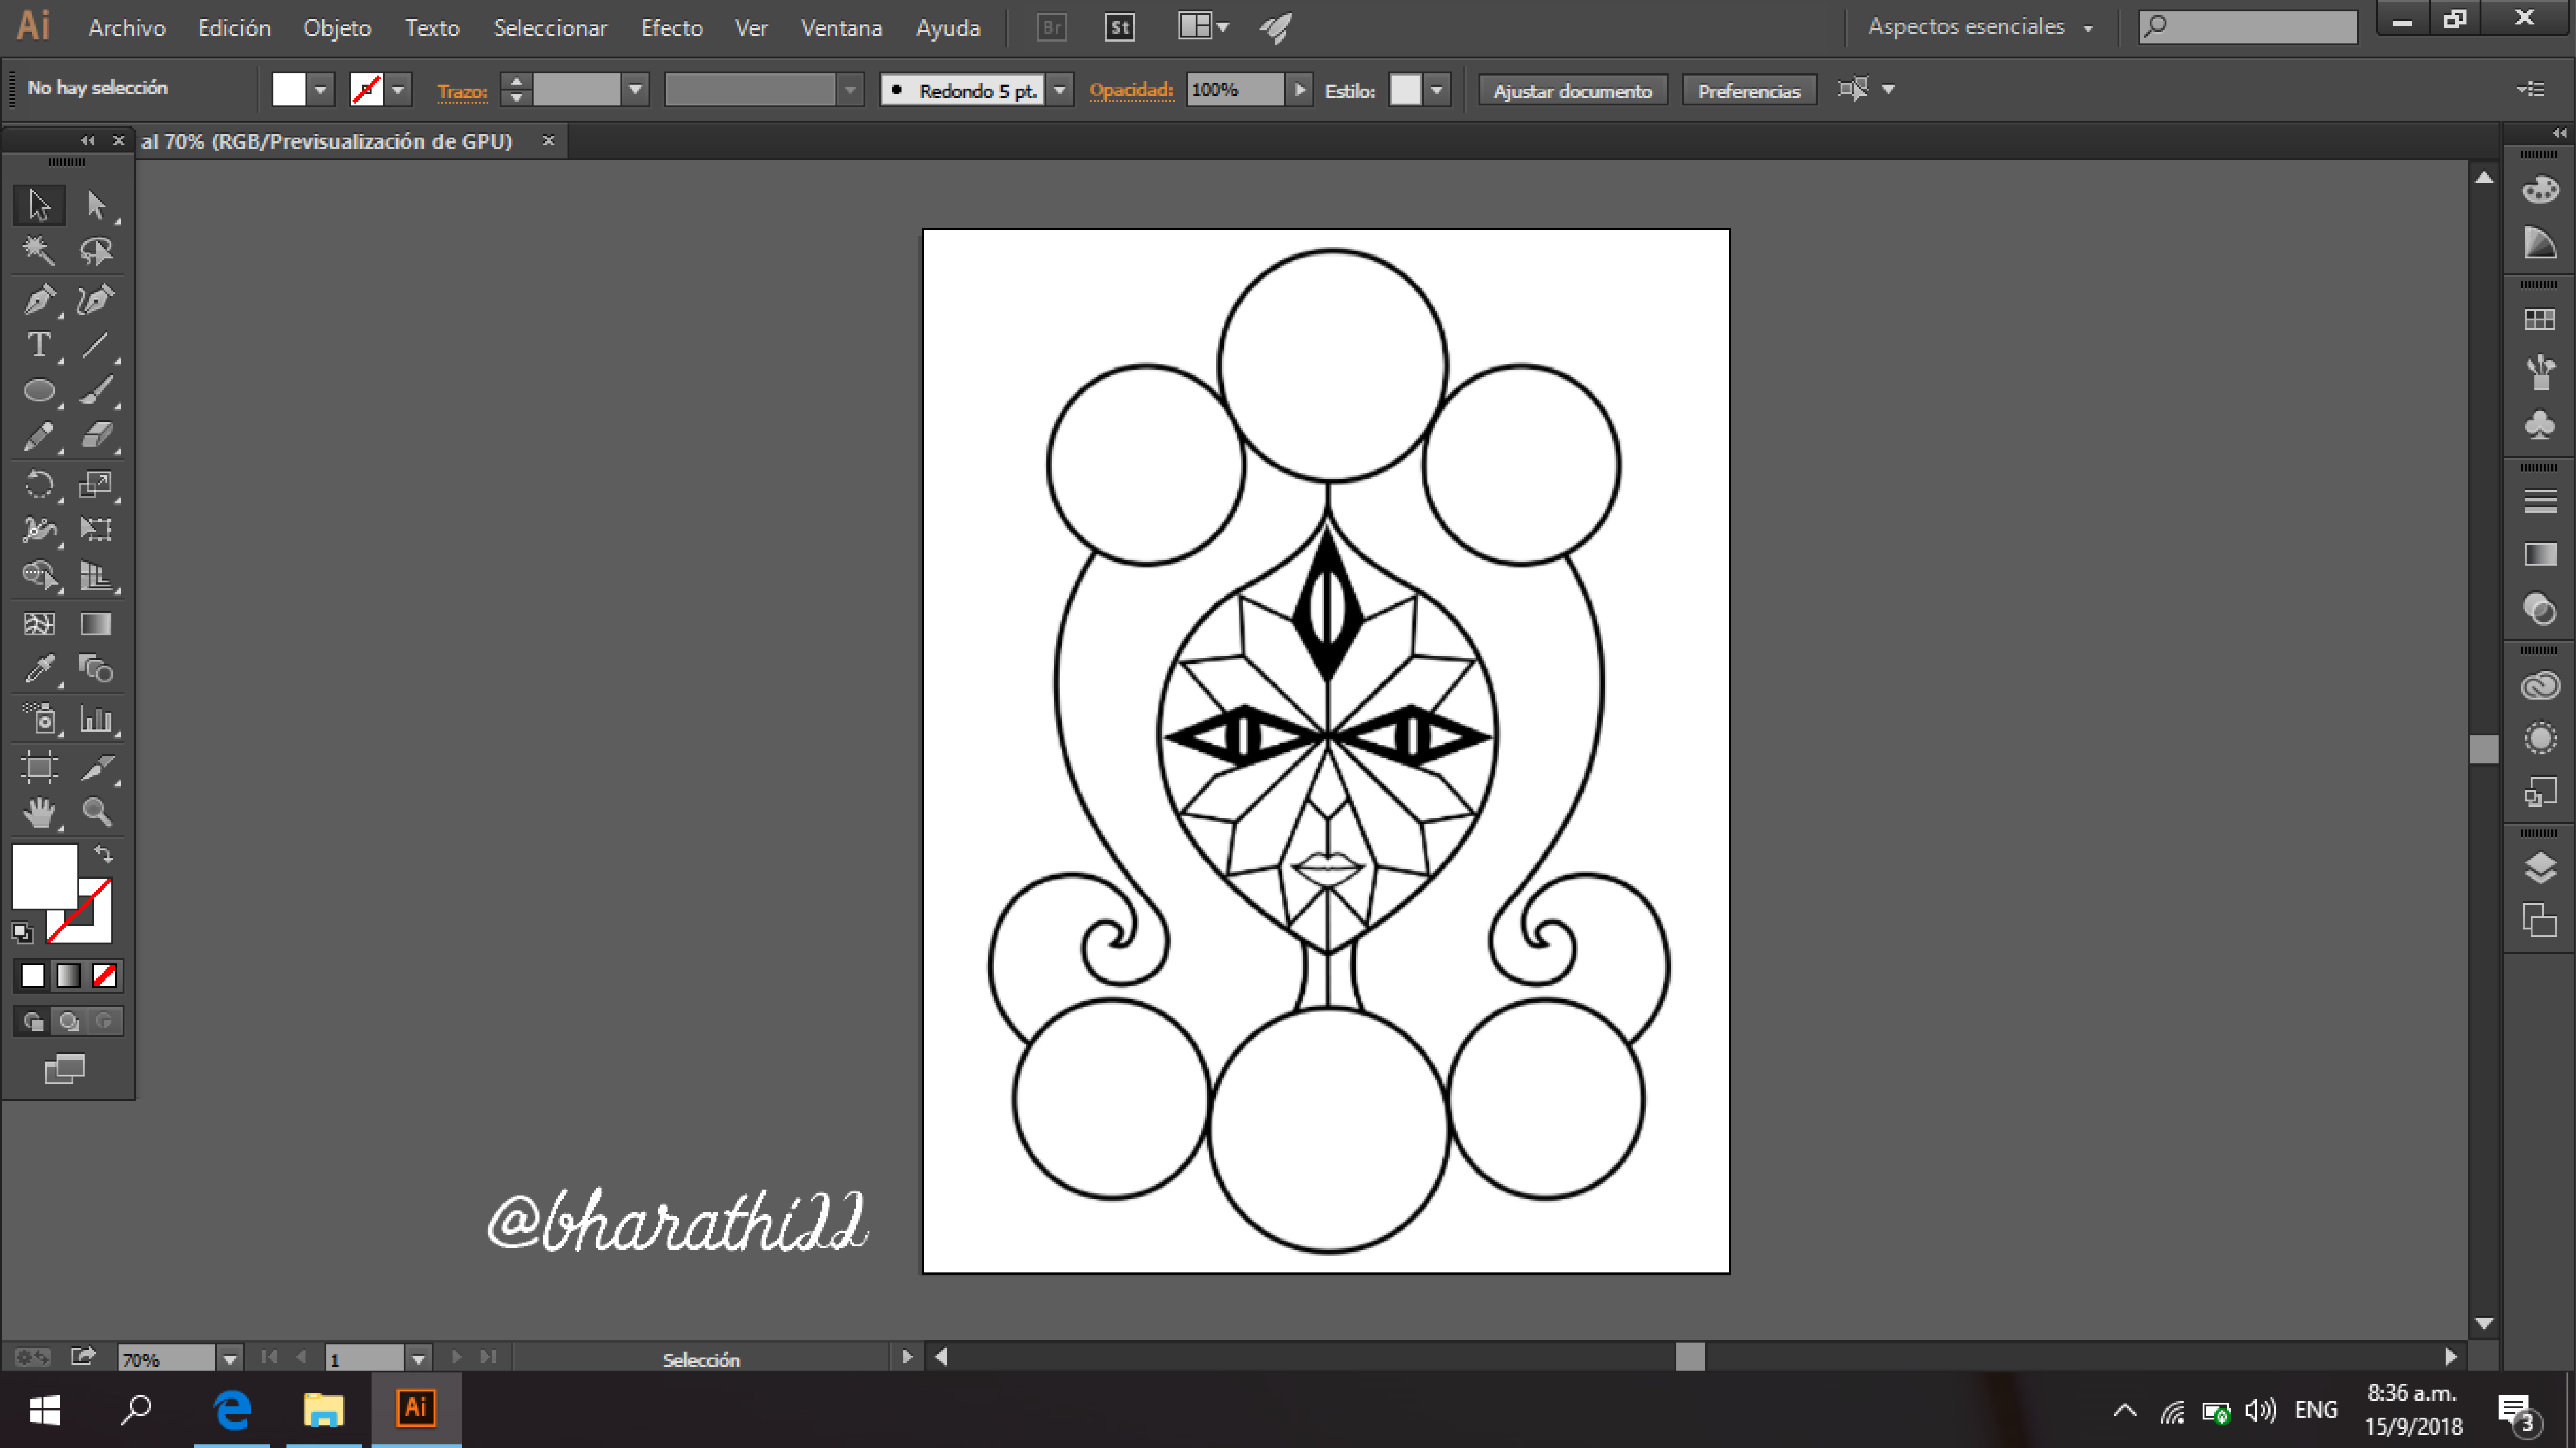Open the fill color dropdown
The image size is (2576, 1448).
[321, 90]
